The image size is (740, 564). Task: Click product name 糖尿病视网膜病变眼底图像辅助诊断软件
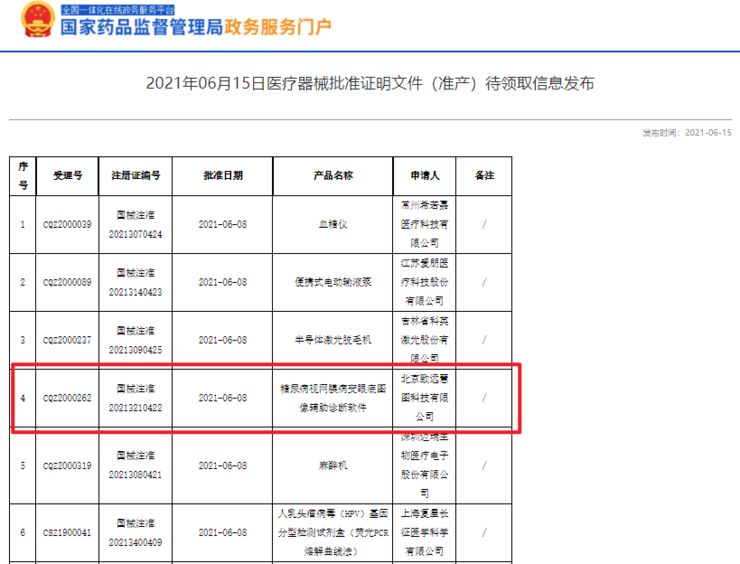pyautogui.click(x=333, y=398)
